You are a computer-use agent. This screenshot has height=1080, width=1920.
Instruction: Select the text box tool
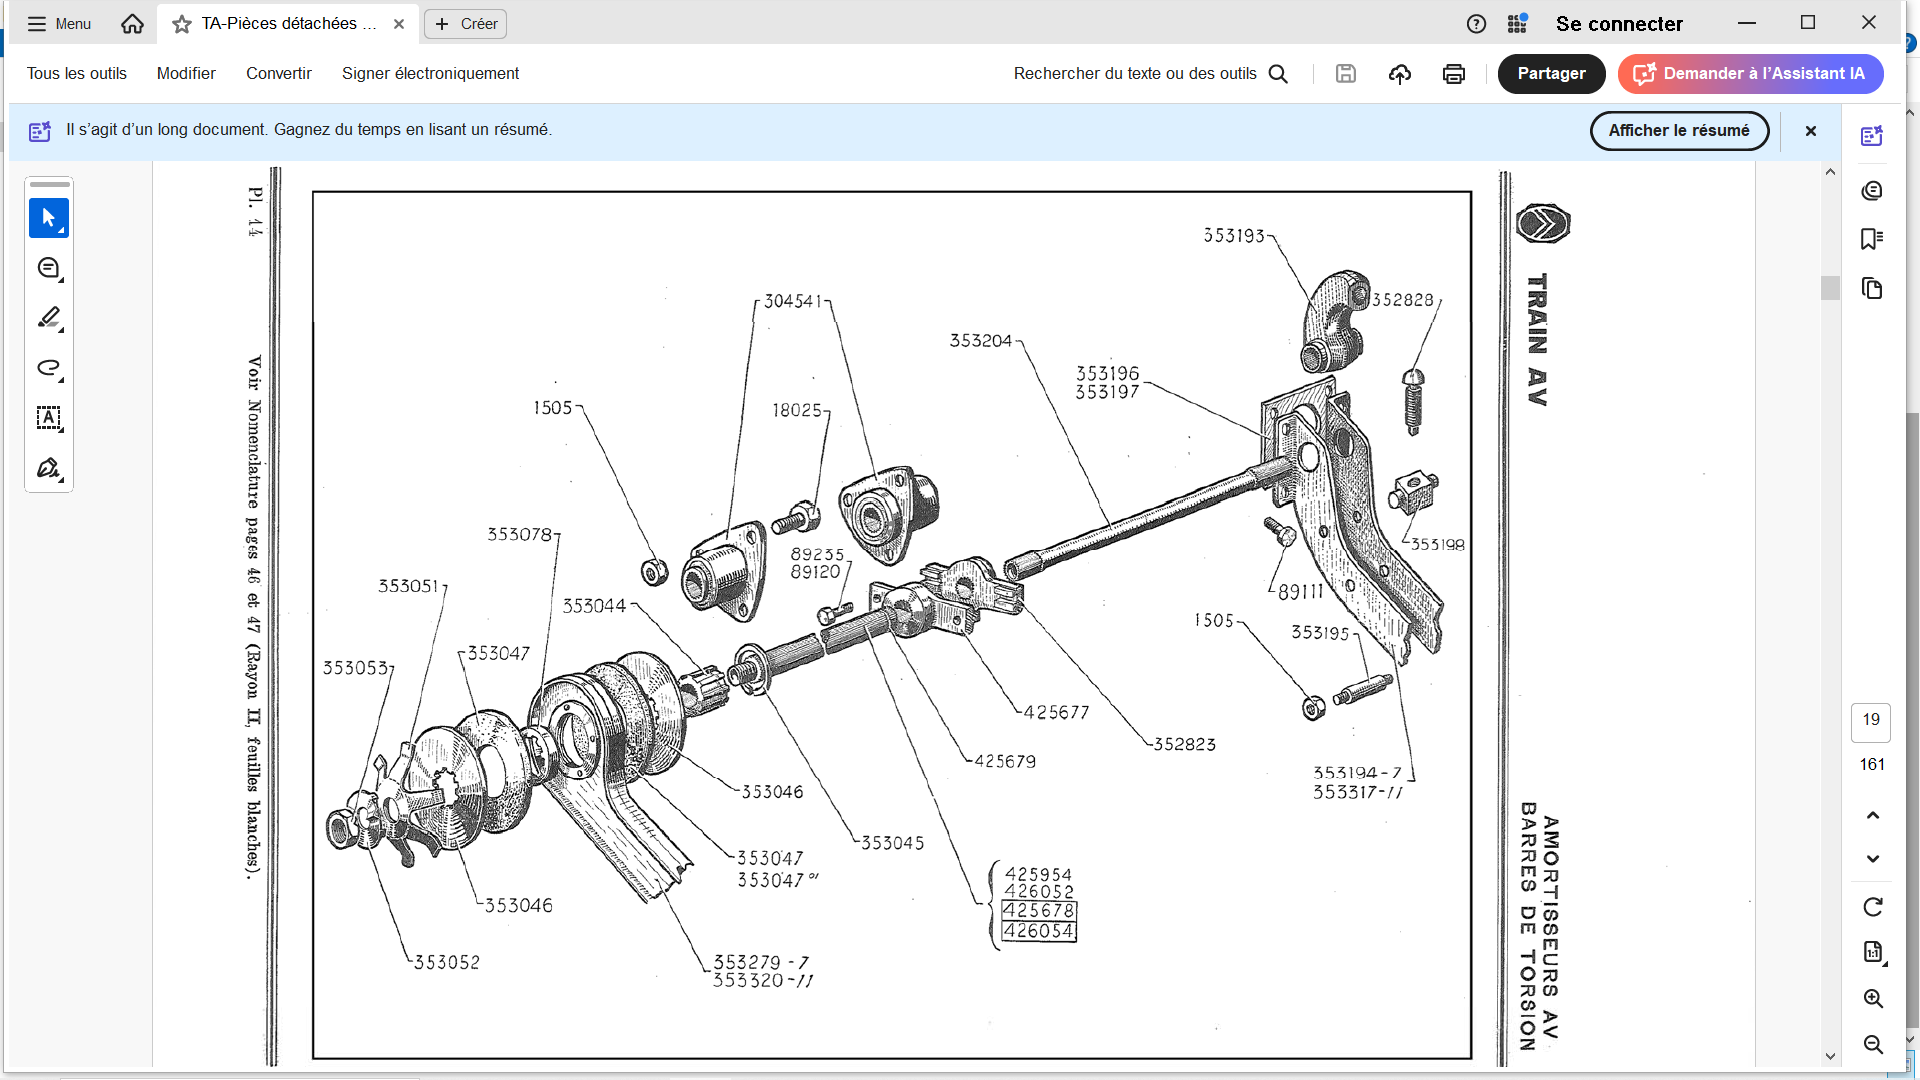pyautogui.click(x=48, y=418)
